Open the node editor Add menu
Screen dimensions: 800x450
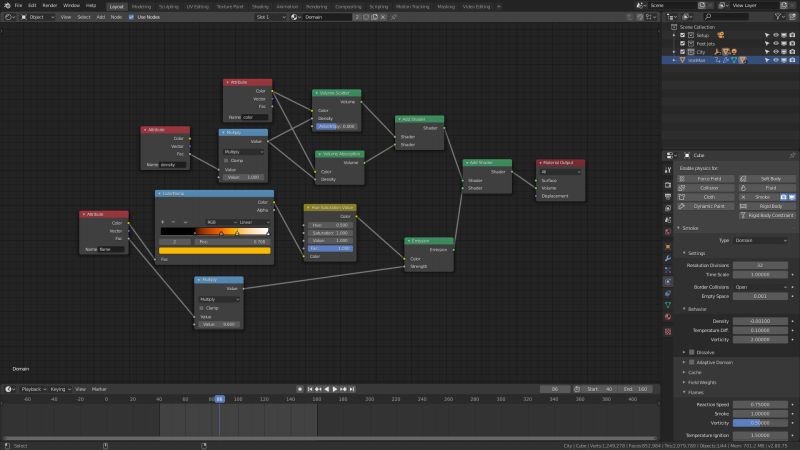pyautogui.click(x=101, y=17)
